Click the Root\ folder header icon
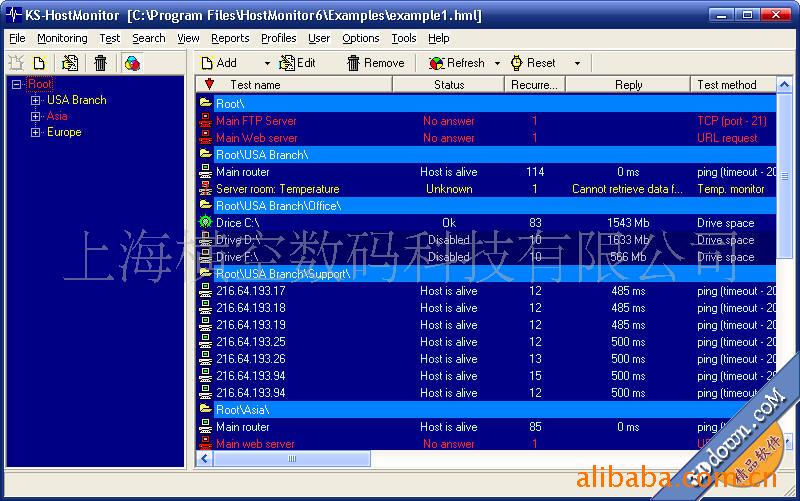Image resolution: width=800 pixels, height=501 pixels. click(206, 104)
